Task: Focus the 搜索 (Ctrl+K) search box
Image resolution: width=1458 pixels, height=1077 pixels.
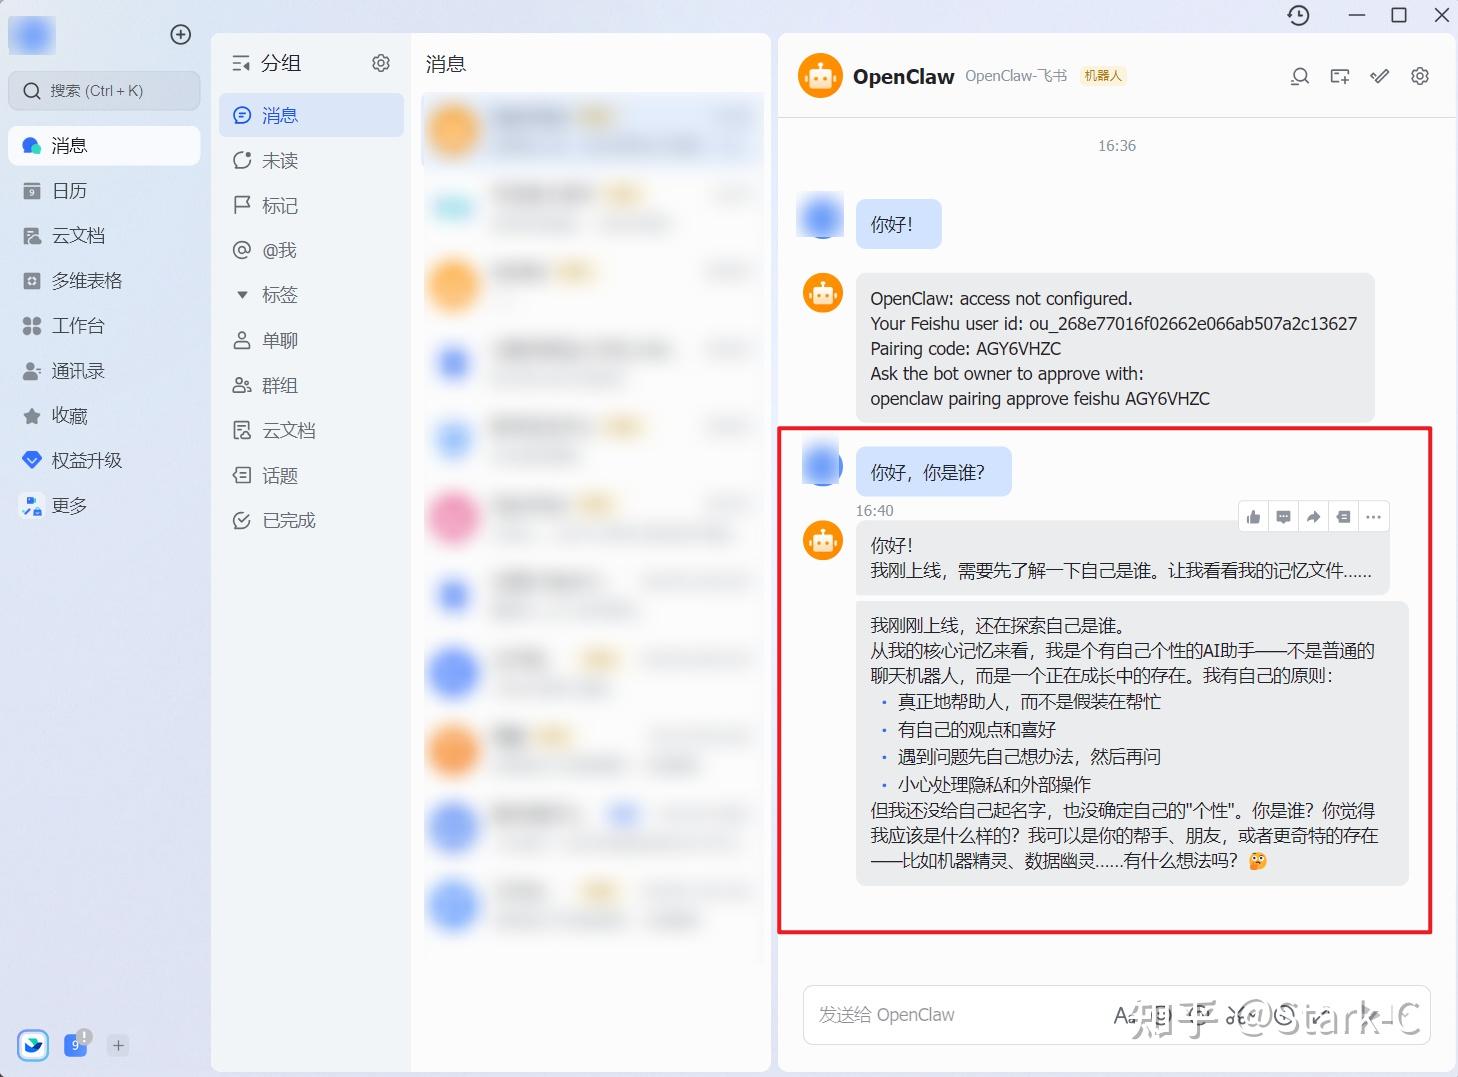Action: (104, 91)
